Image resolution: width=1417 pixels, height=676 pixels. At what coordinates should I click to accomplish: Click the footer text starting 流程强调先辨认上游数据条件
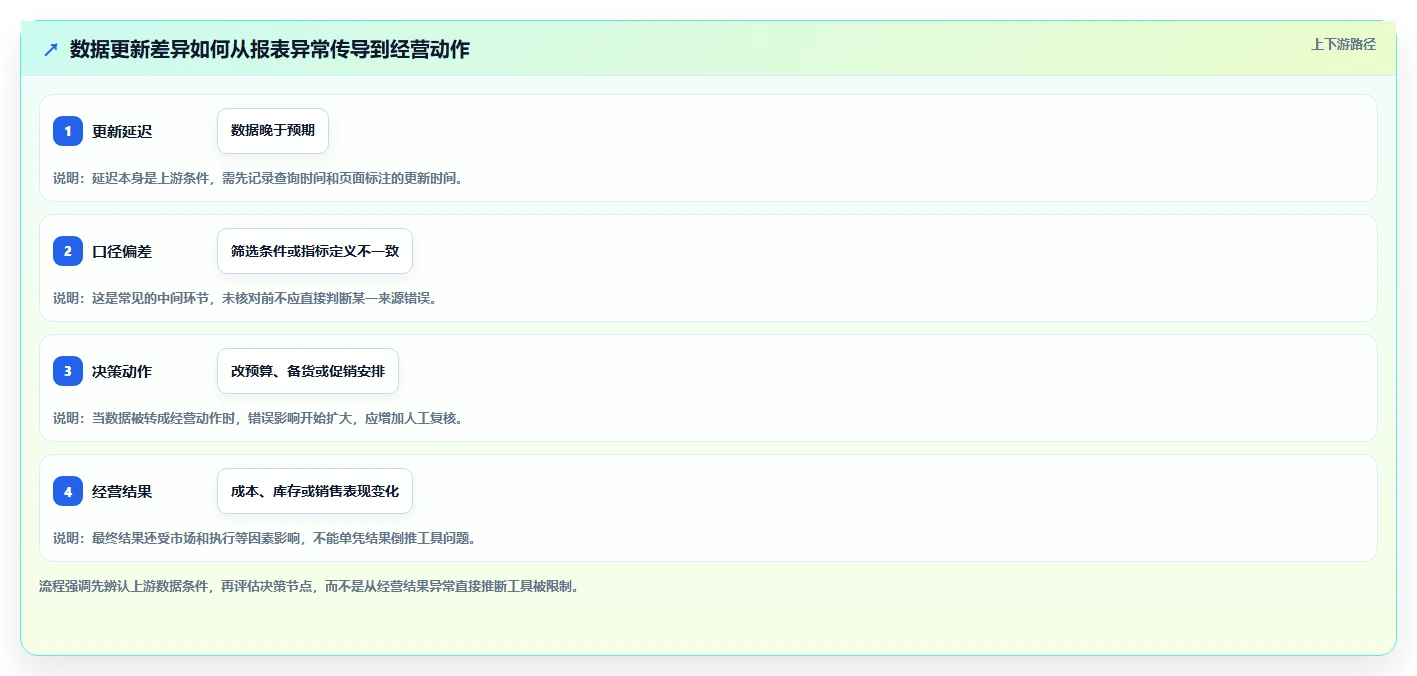point(309,586)
